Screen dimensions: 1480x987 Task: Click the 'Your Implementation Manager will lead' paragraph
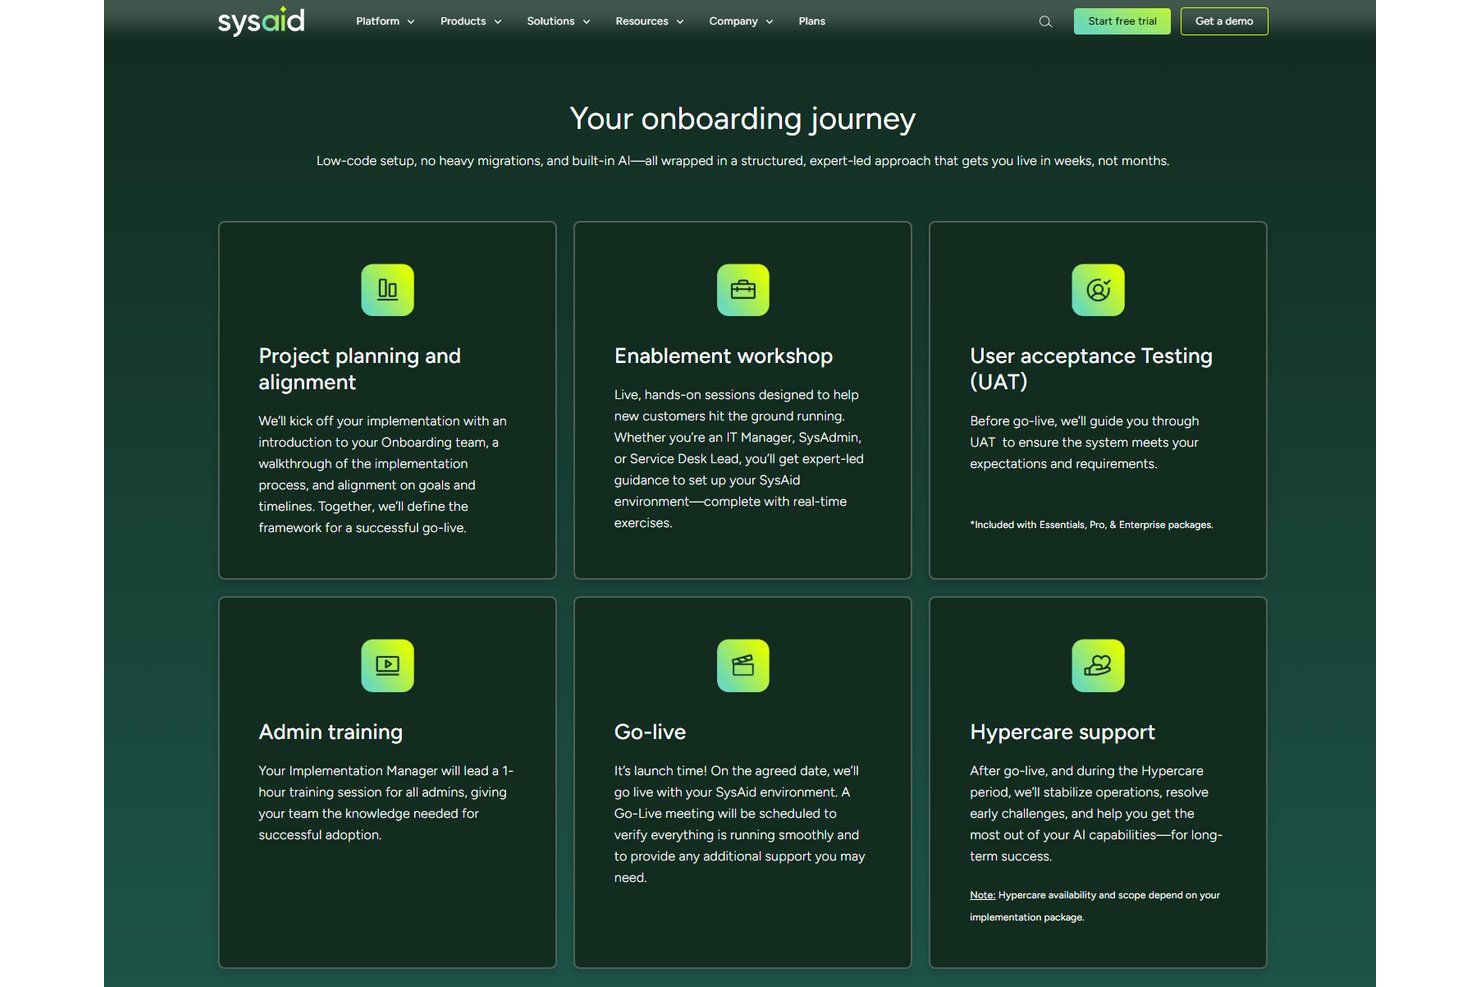click(386, 803)
